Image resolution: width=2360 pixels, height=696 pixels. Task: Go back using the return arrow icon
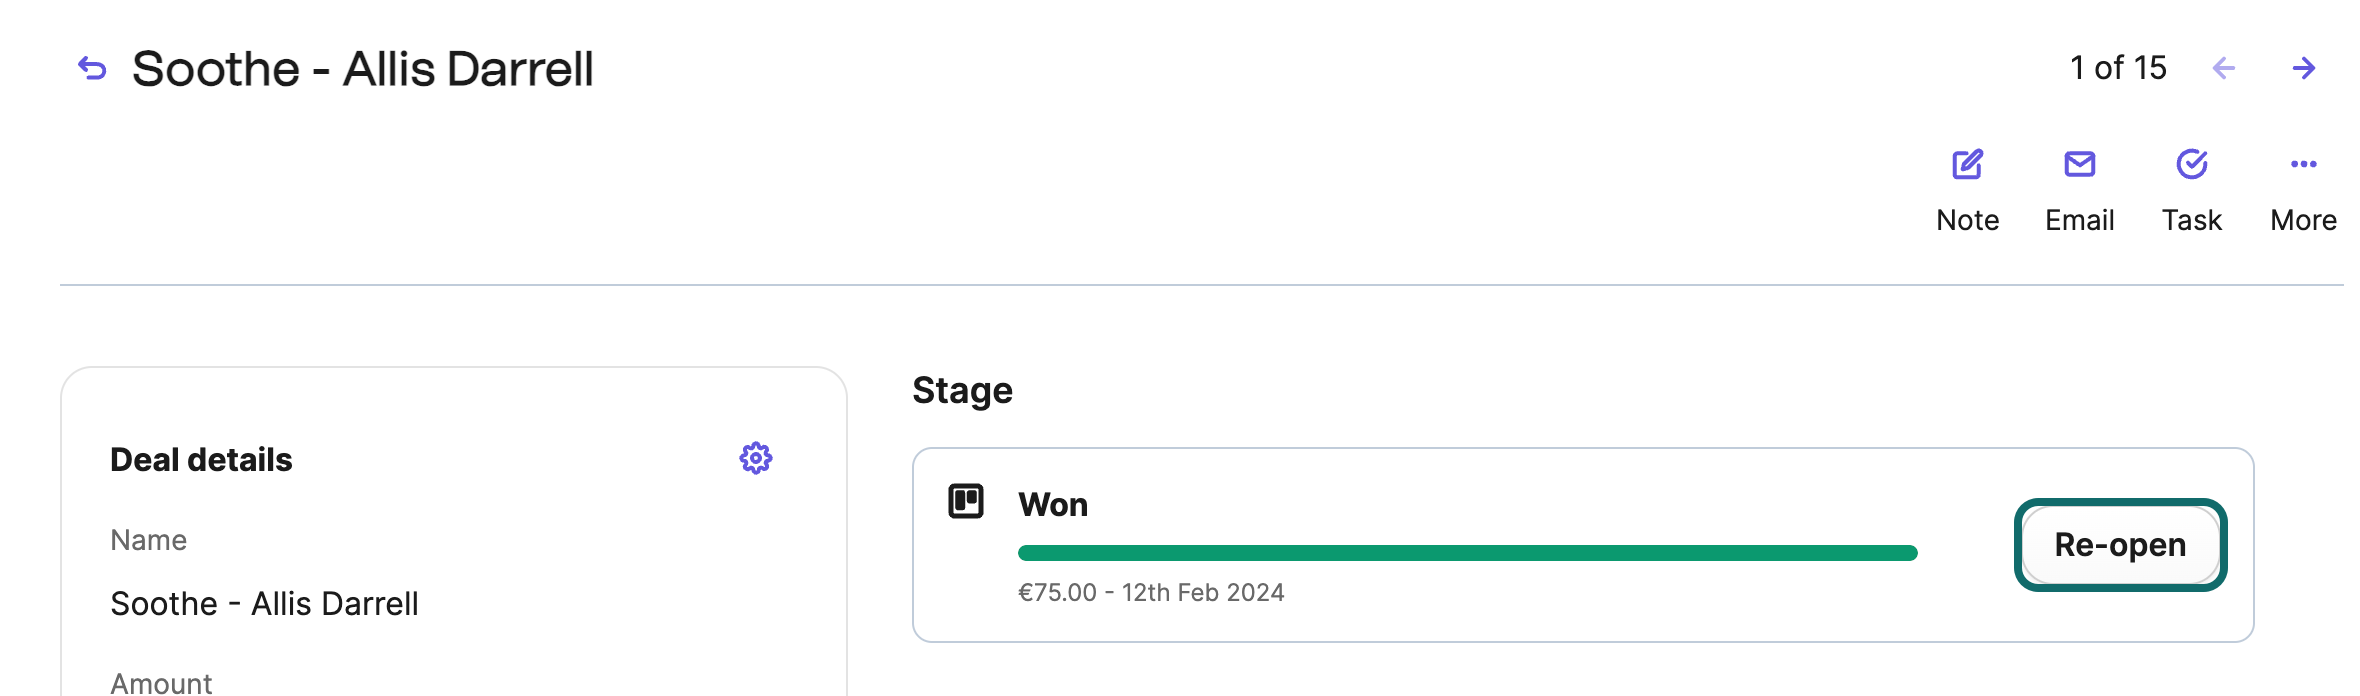[92, 68]
